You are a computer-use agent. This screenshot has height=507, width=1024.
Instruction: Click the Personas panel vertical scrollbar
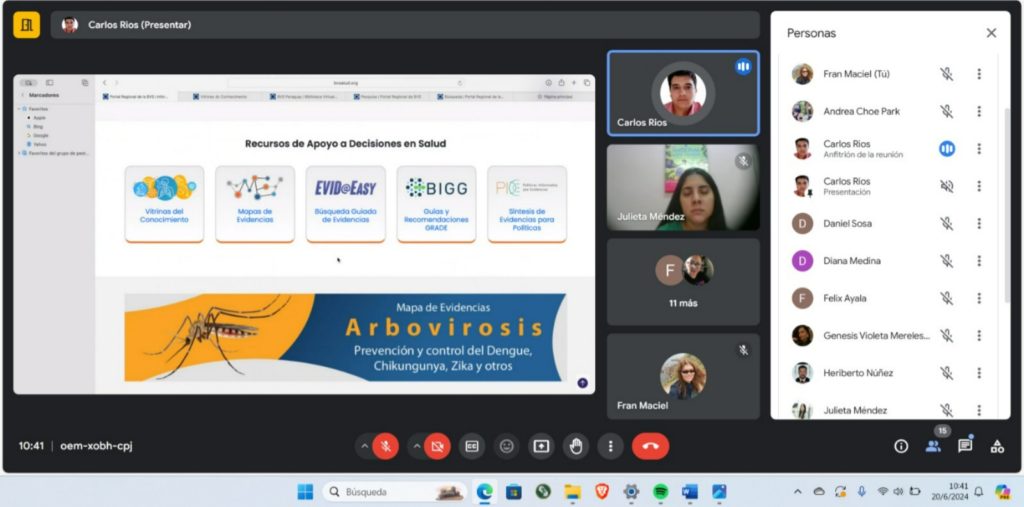(1006, 200)
